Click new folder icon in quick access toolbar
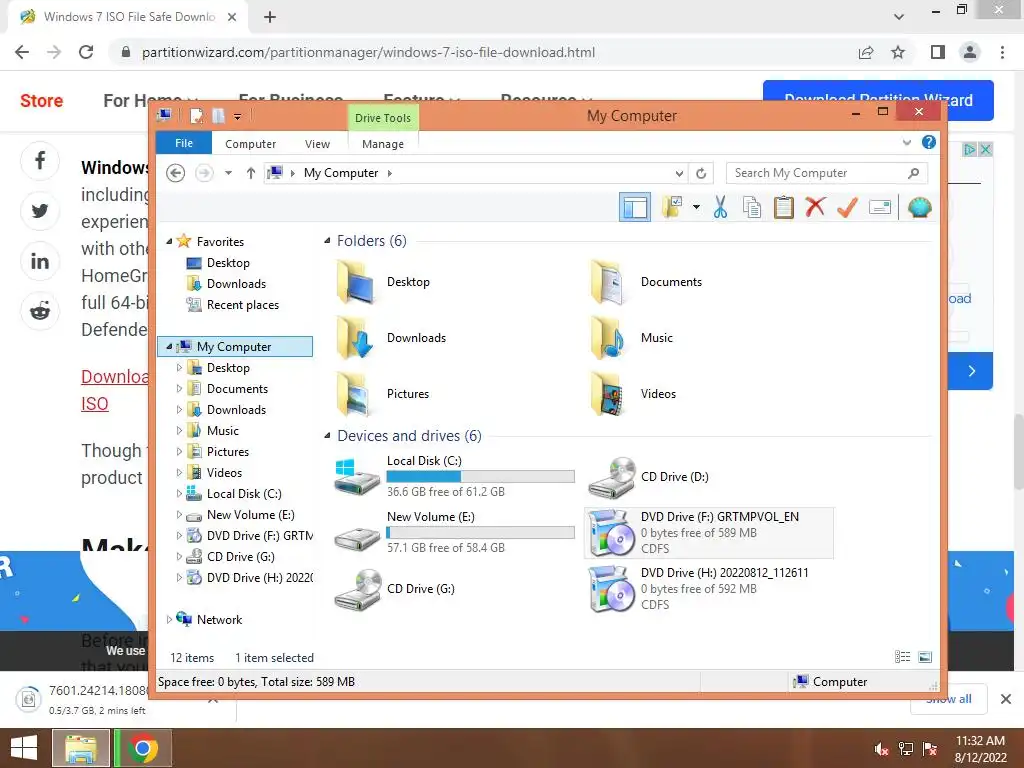Image resolution: width=1024 pixels, height=768 pixels. click(x=218, y=116)
